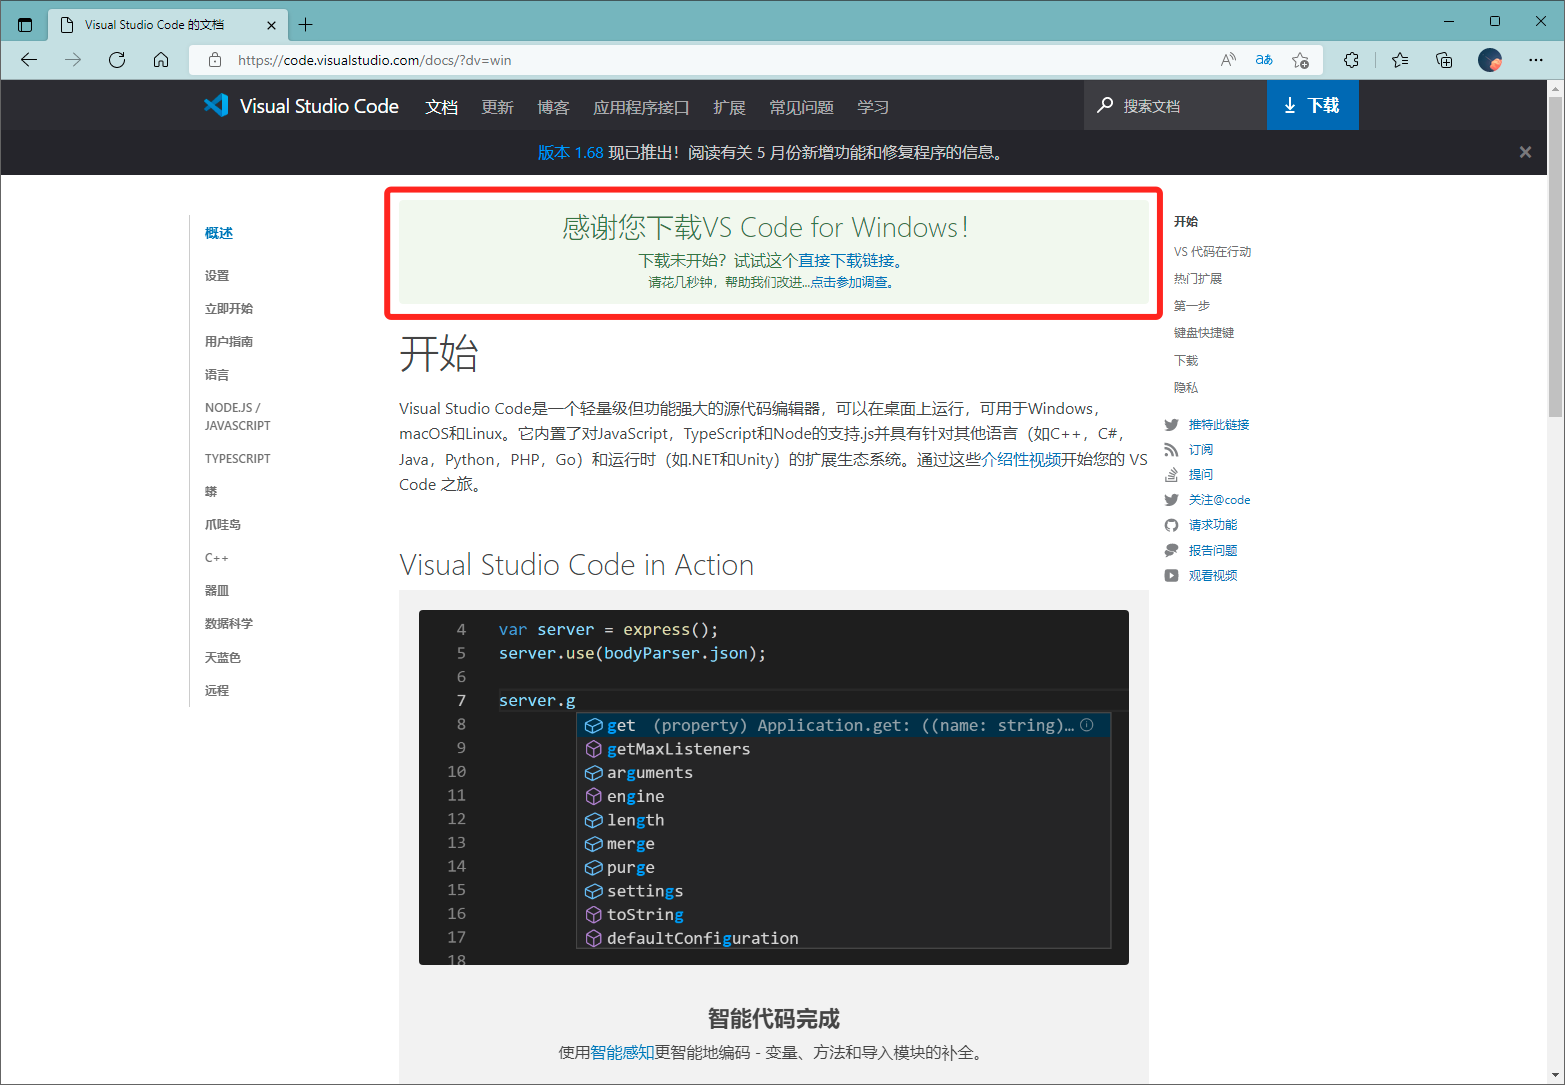Open the 常见问题 navigation item

pos(801,107)
